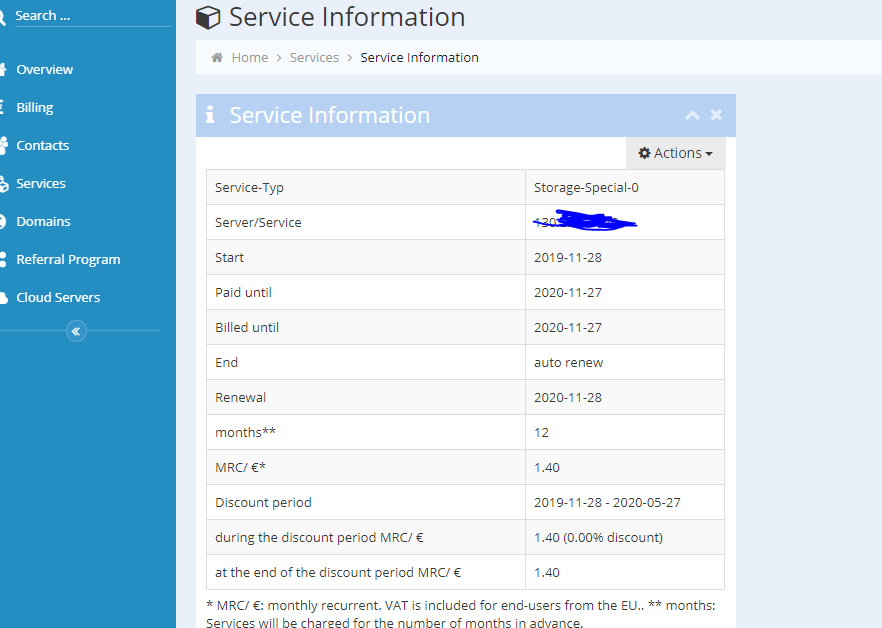Viewport: 882px width, 628px height.
Task: Click the home icon in breadcrumb
Action: [217, 57]
